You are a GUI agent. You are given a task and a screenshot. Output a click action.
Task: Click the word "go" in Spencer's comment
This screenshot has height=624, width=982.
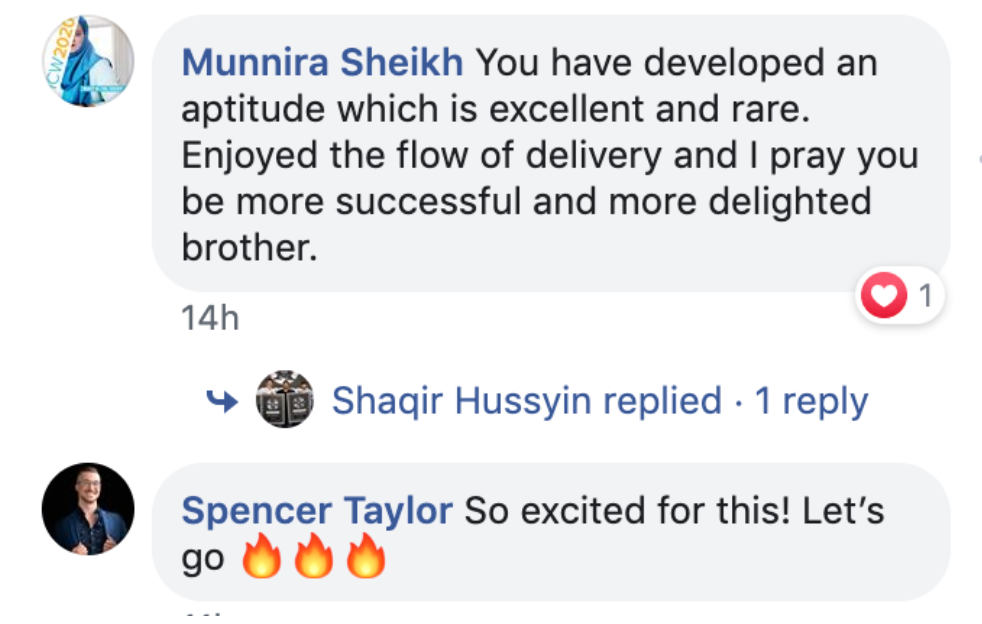pos(203,560)
